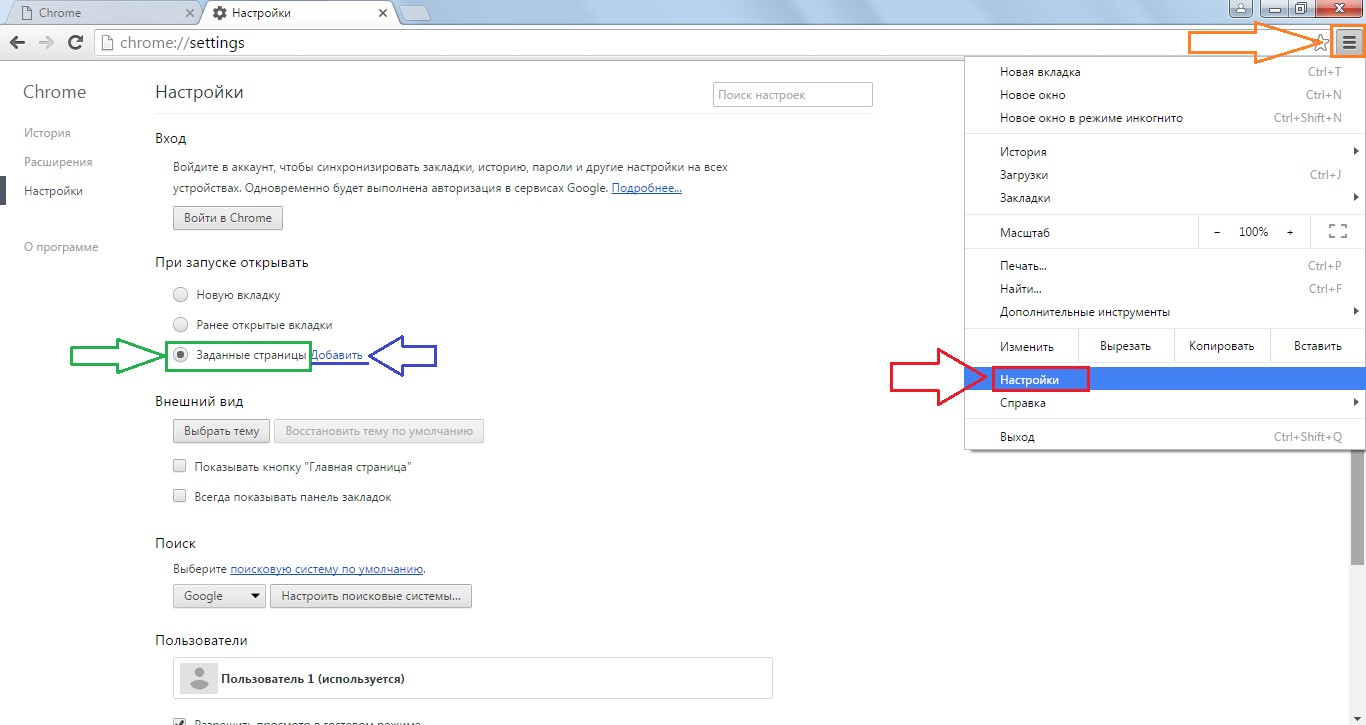Viewport: 1366px width, 725px height.
Task: Zoom in with the plus button
Action: (1290, 232)
